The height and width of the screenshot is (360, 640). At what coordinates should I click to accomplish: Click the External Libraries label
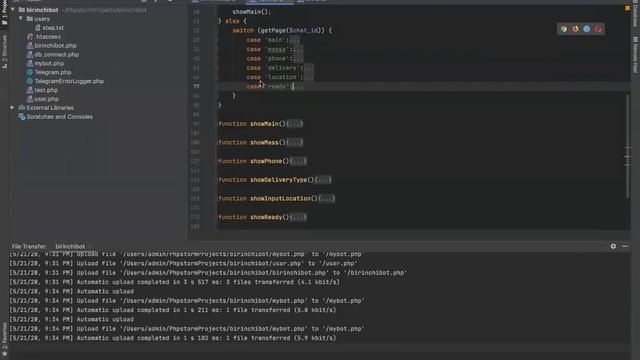point(50,108)
